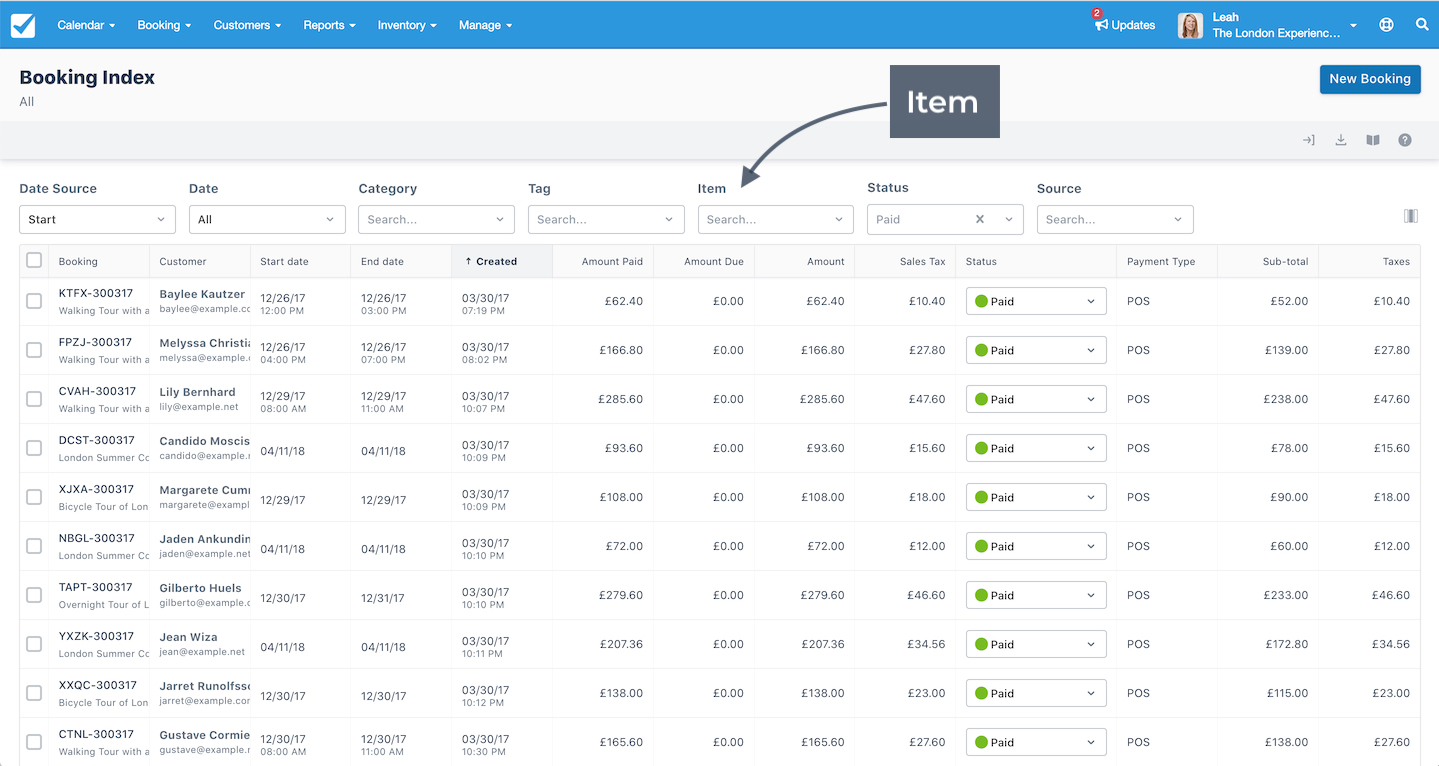
Task: Open the Calendar menu
Action: pyautogui.click(x=86, y=25)
